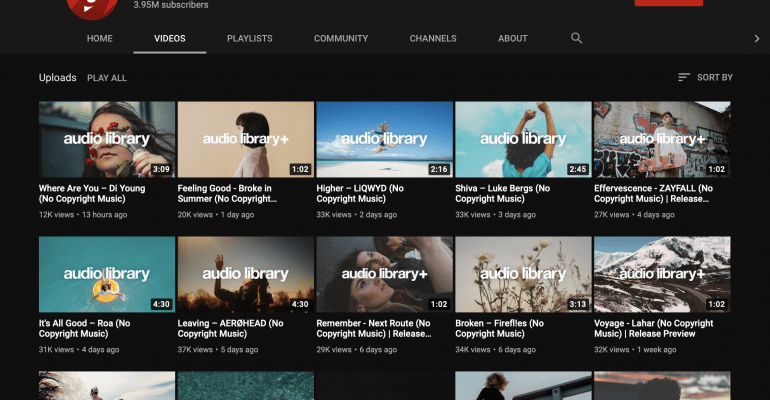Open the Where Are You thumbnail
This screenshot has height=400, width=770.
click(107, 139)
